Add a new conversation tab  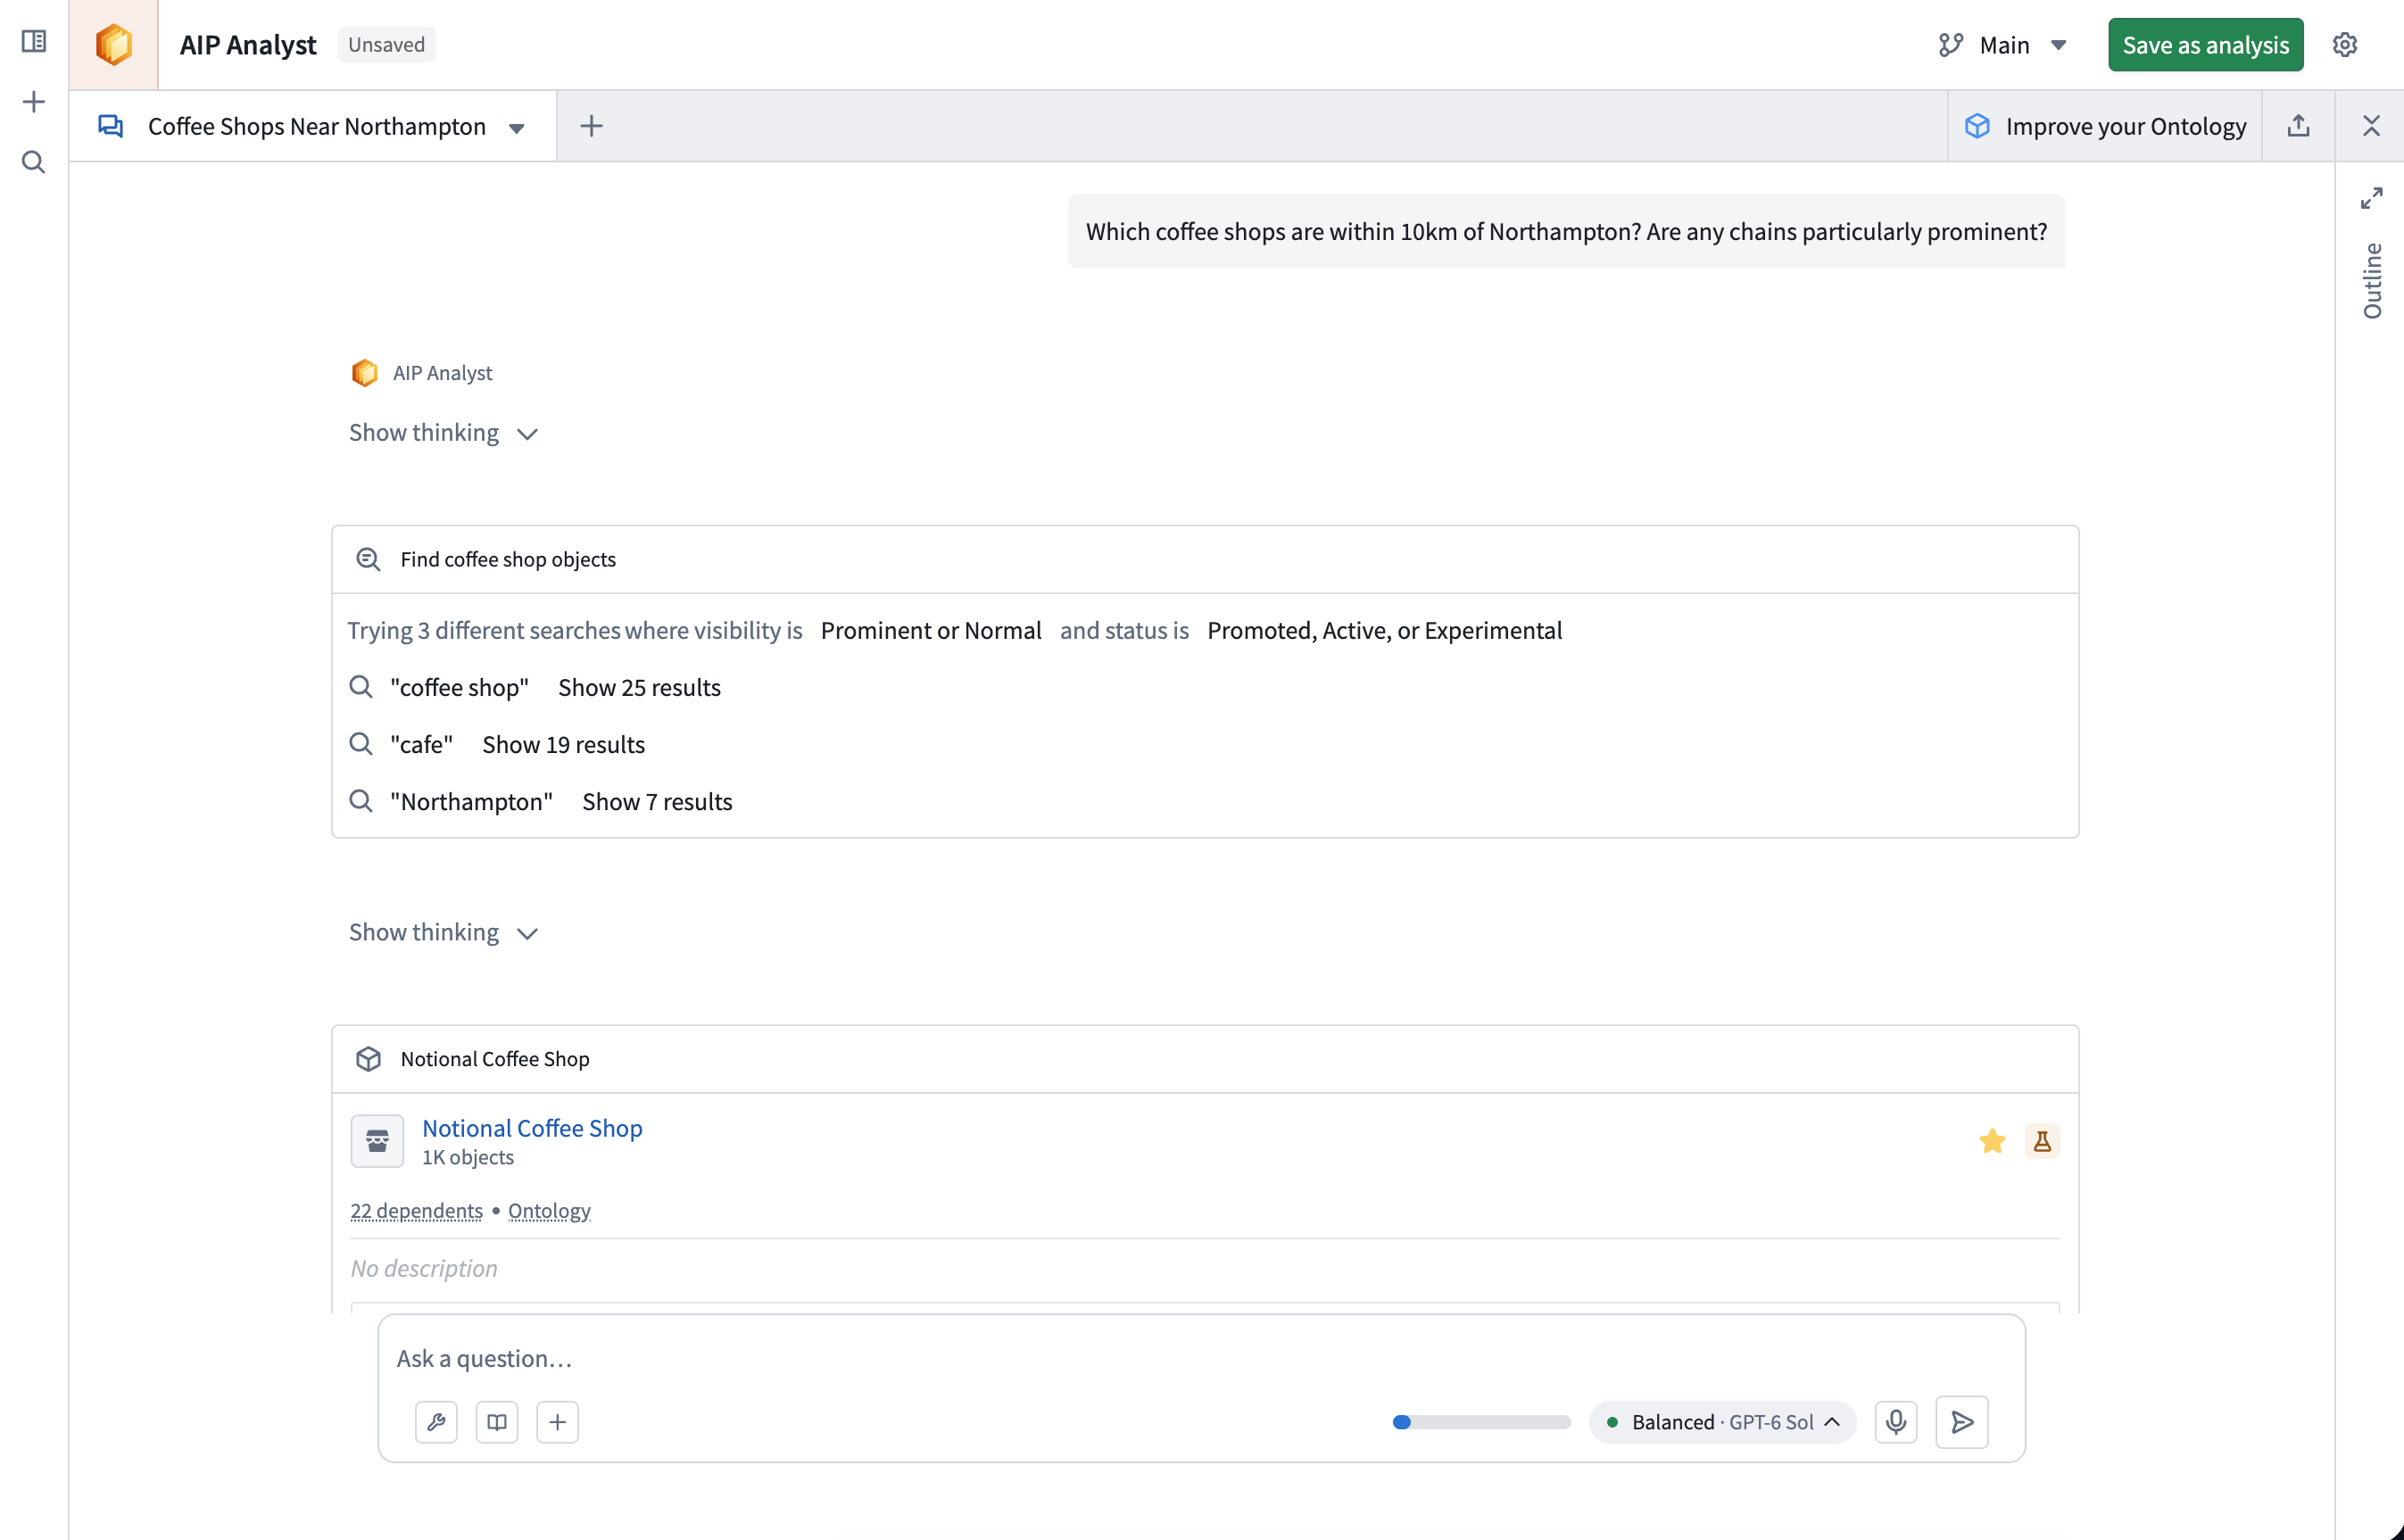591,126
